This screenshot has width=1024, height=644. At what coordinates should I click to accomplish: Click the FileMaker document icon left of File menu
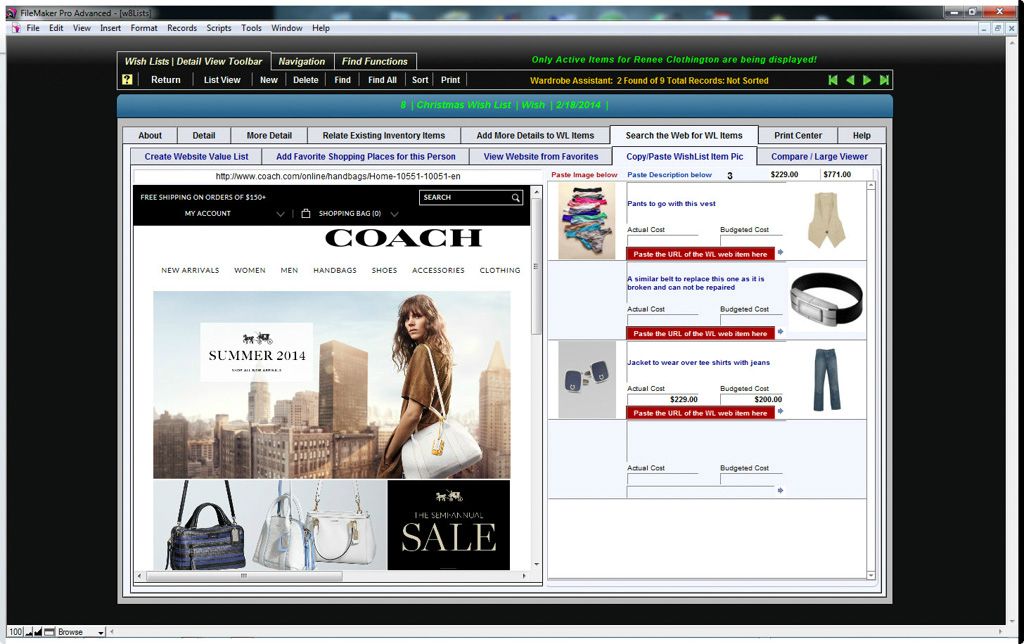point(16,28)
